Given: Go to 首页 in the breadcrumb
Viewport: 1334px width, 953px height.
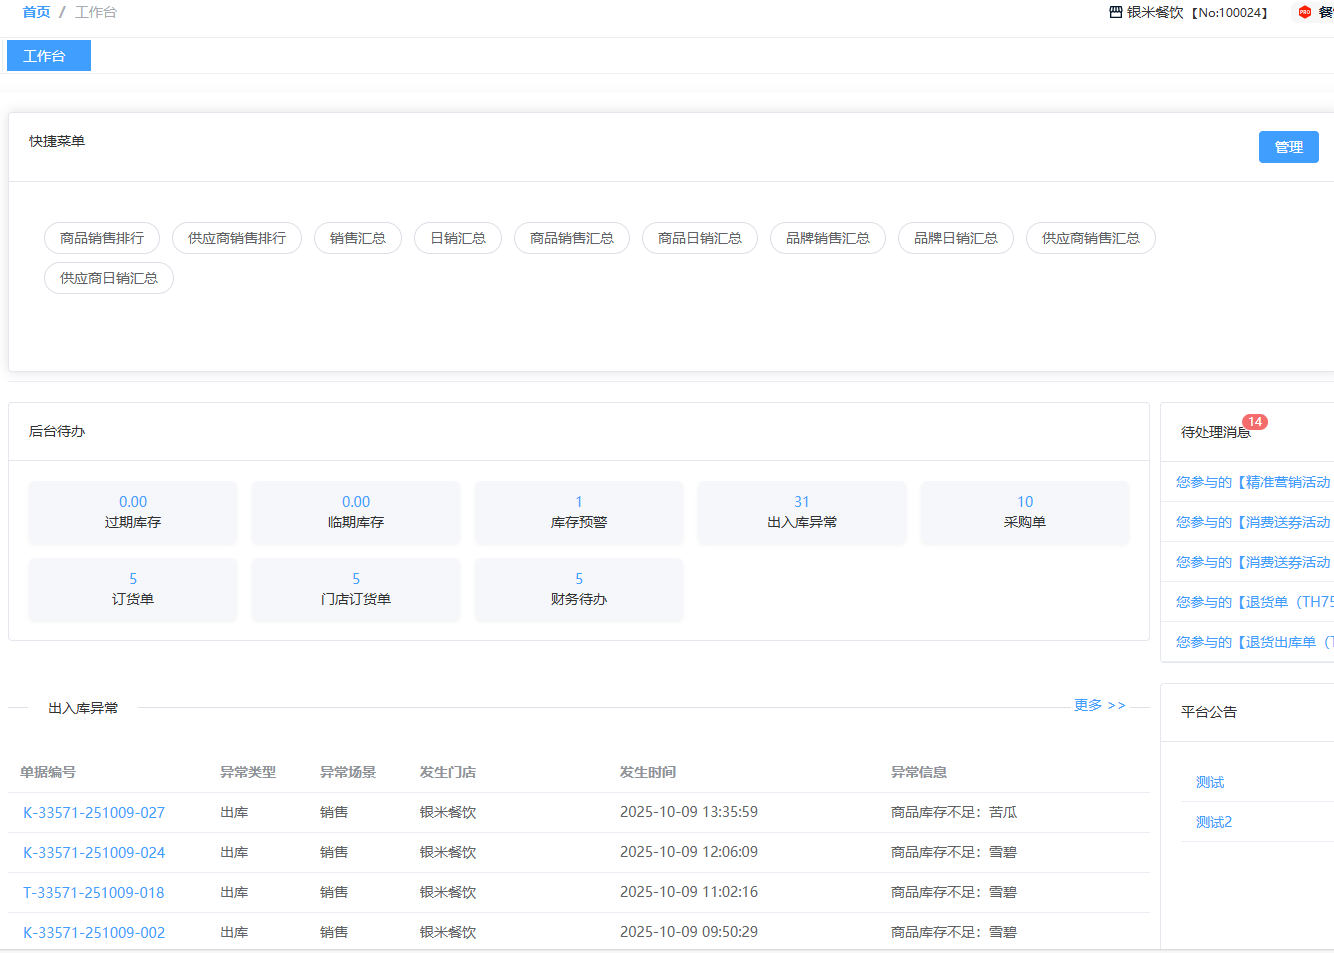Looking at the screenshot, I should click(36, 12).
